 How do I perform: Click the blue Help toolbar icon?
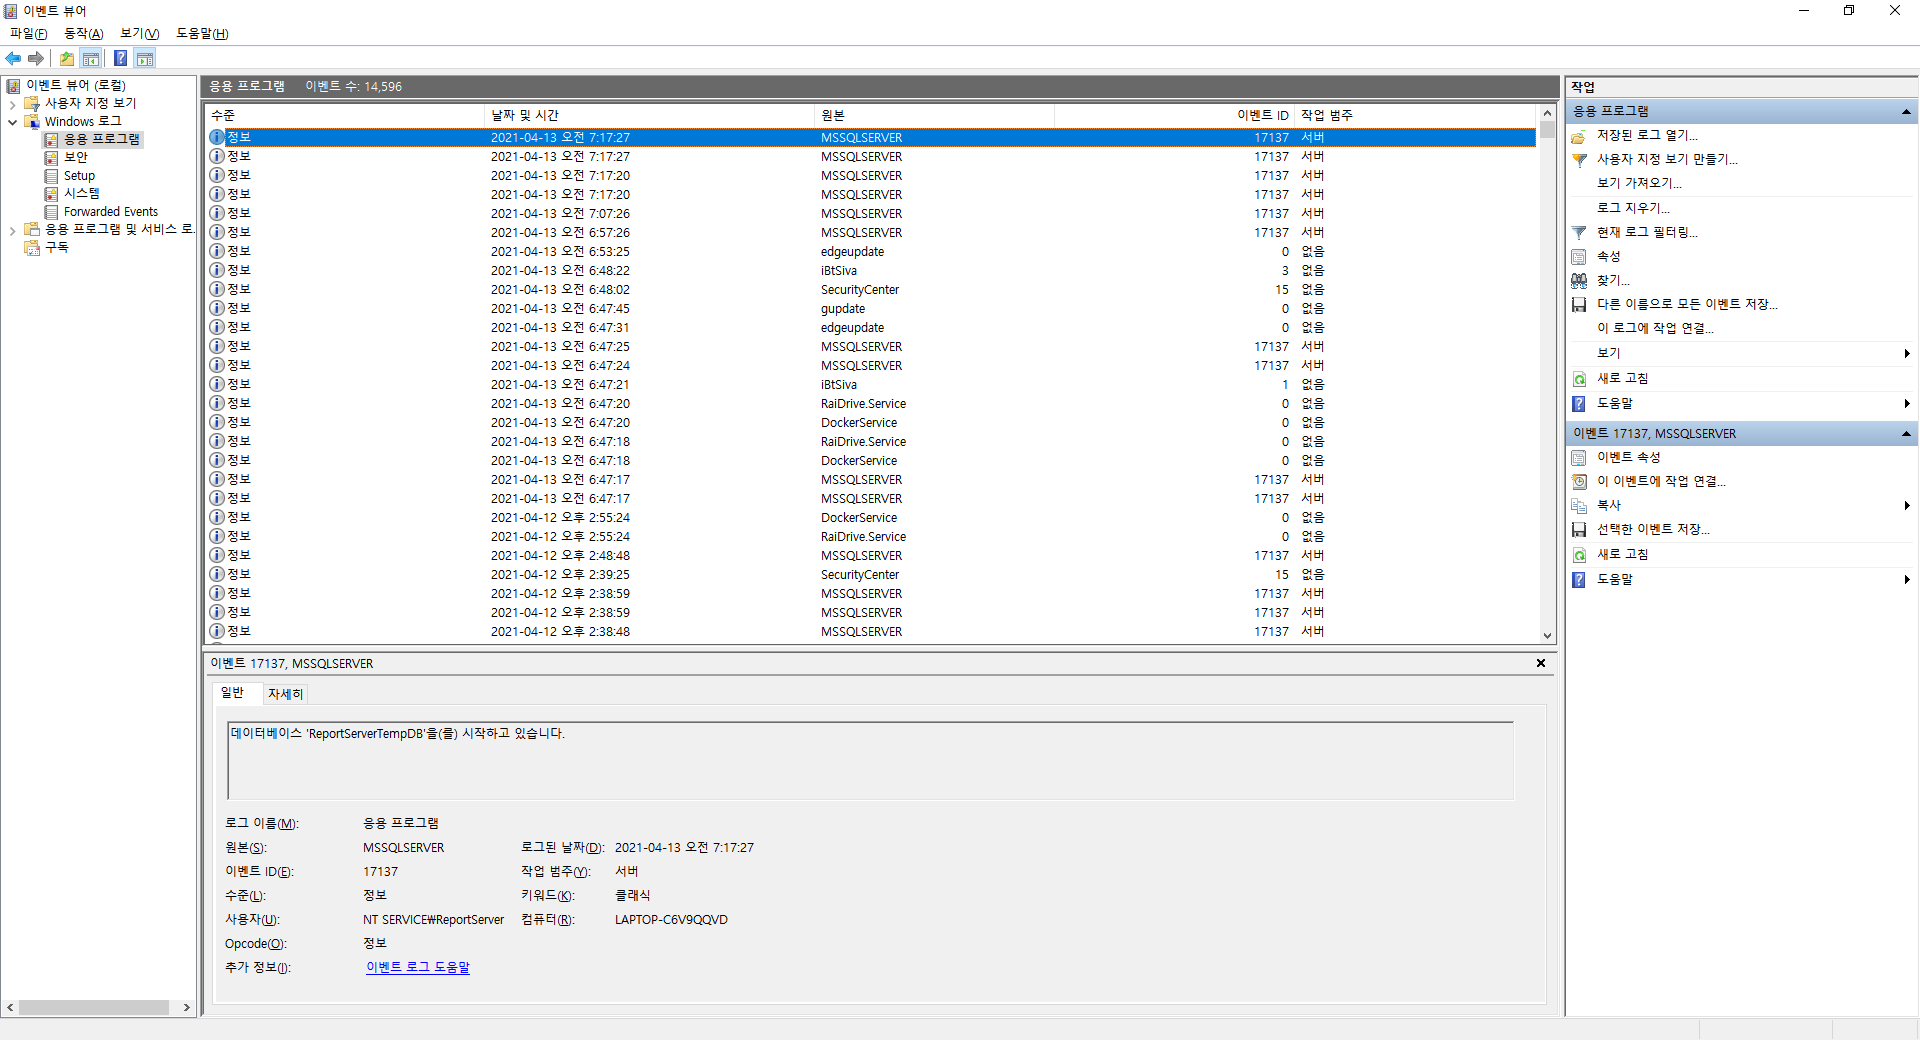pyautogui.click(x=121, y=59)
